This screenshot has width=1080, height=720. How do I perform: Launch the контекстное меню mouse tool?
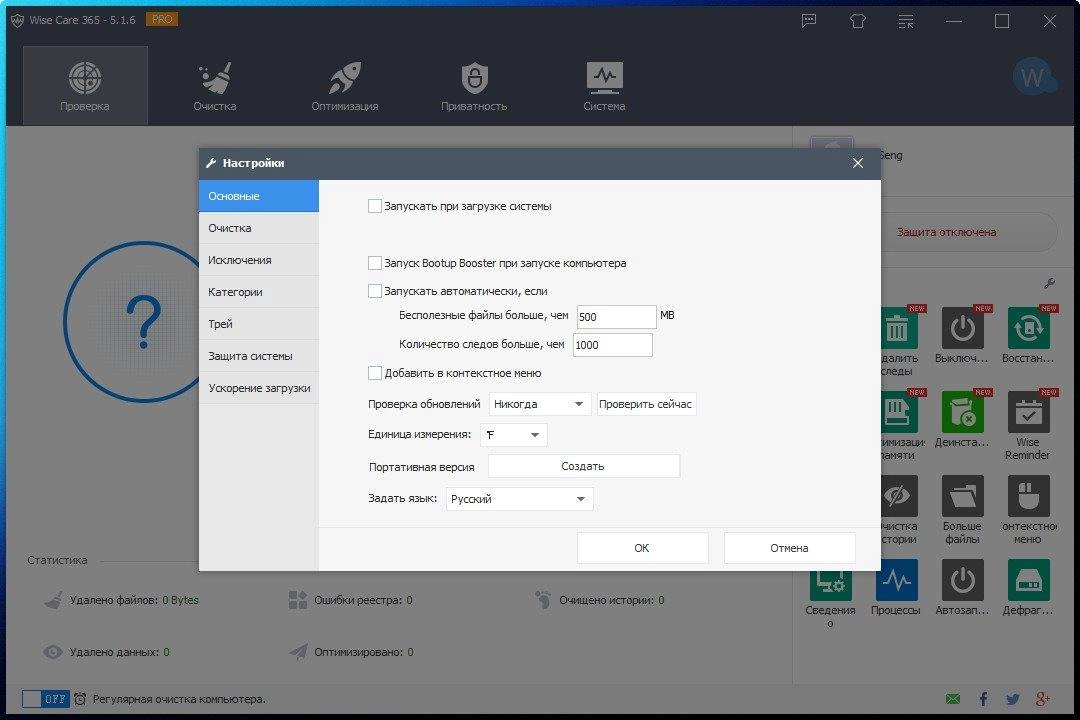coord(1028,510)
